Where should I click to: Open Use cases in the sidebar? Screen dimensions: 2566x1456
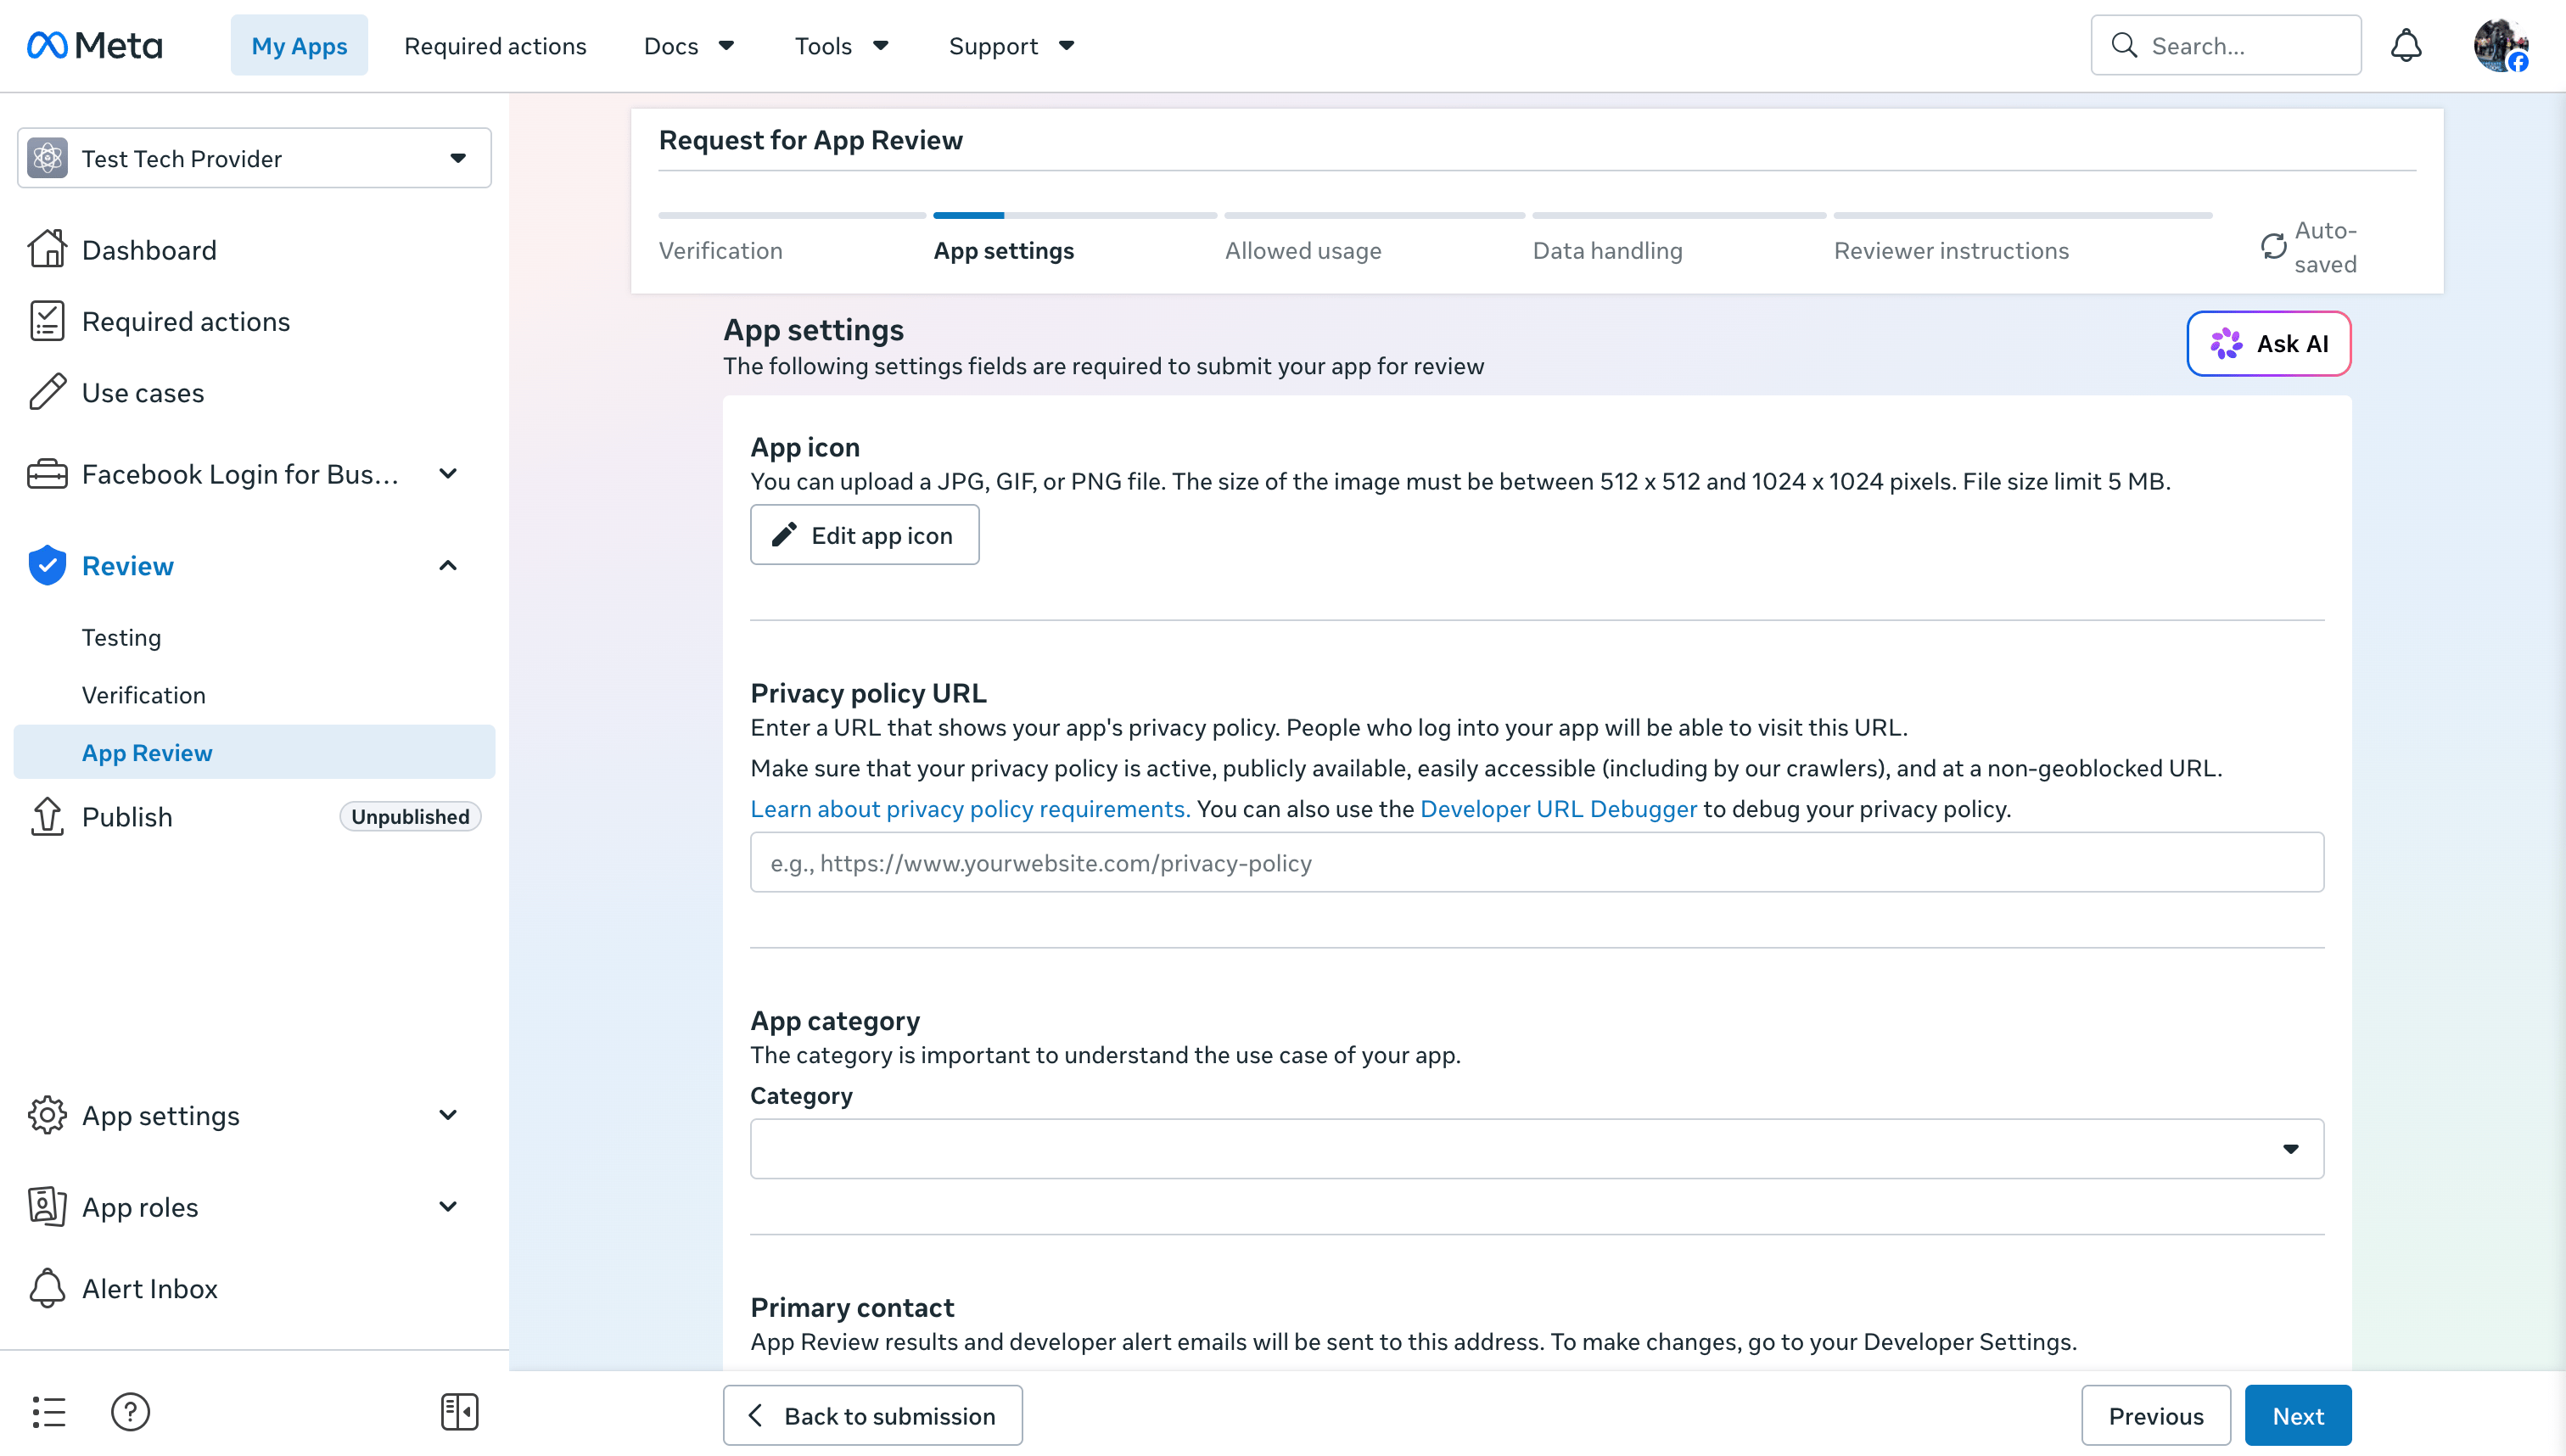(x=142, y=392)
